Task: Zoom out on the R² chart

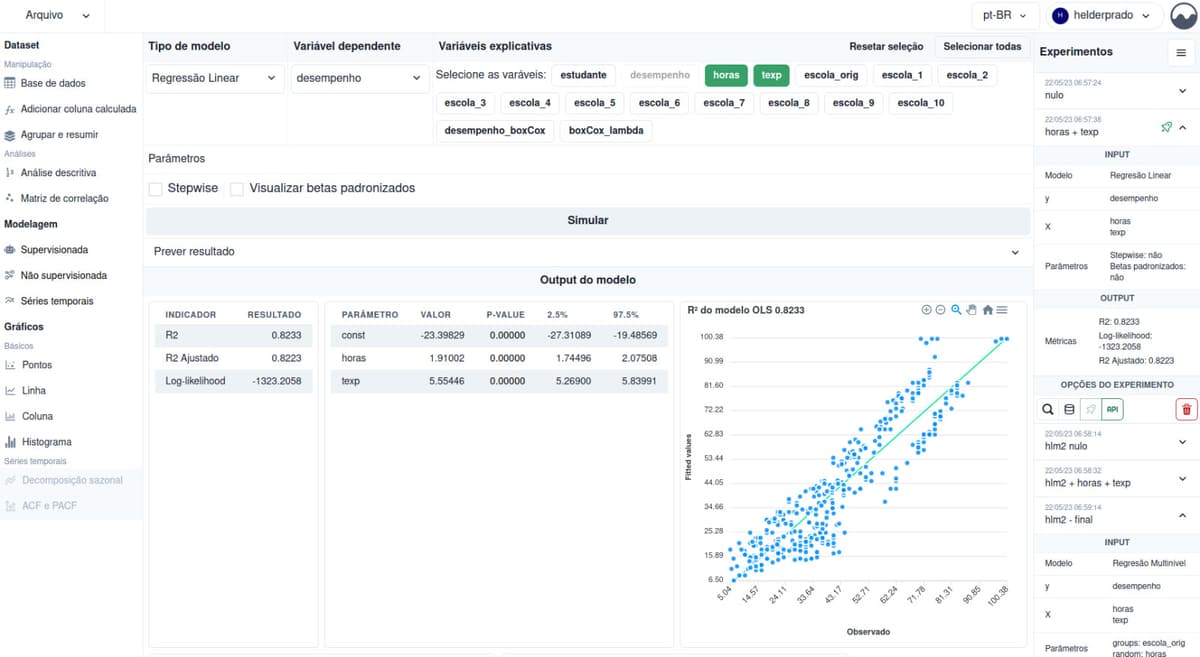Action: click(x=940, y=310)
